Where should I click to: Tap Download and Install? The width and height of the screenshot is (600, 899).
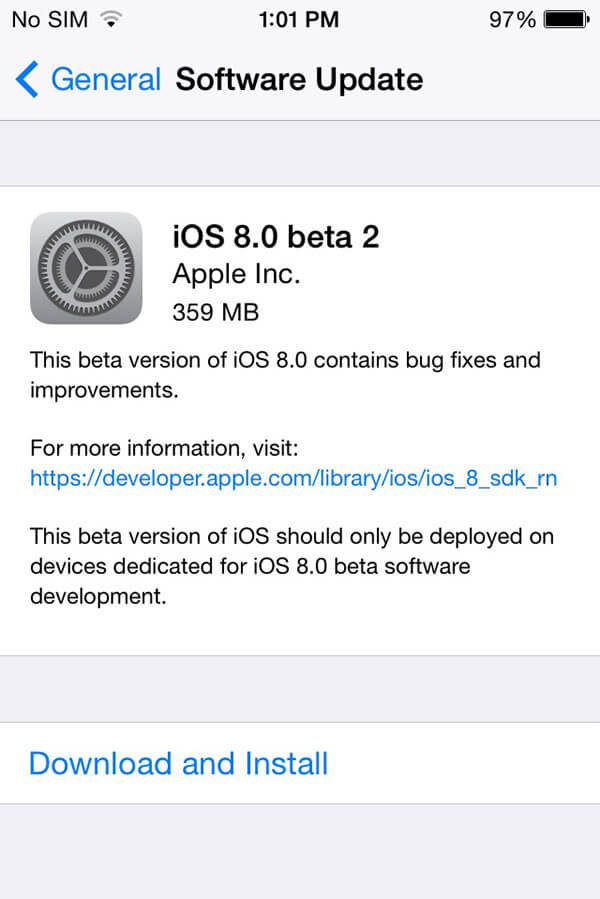click(x=178, y=764)
